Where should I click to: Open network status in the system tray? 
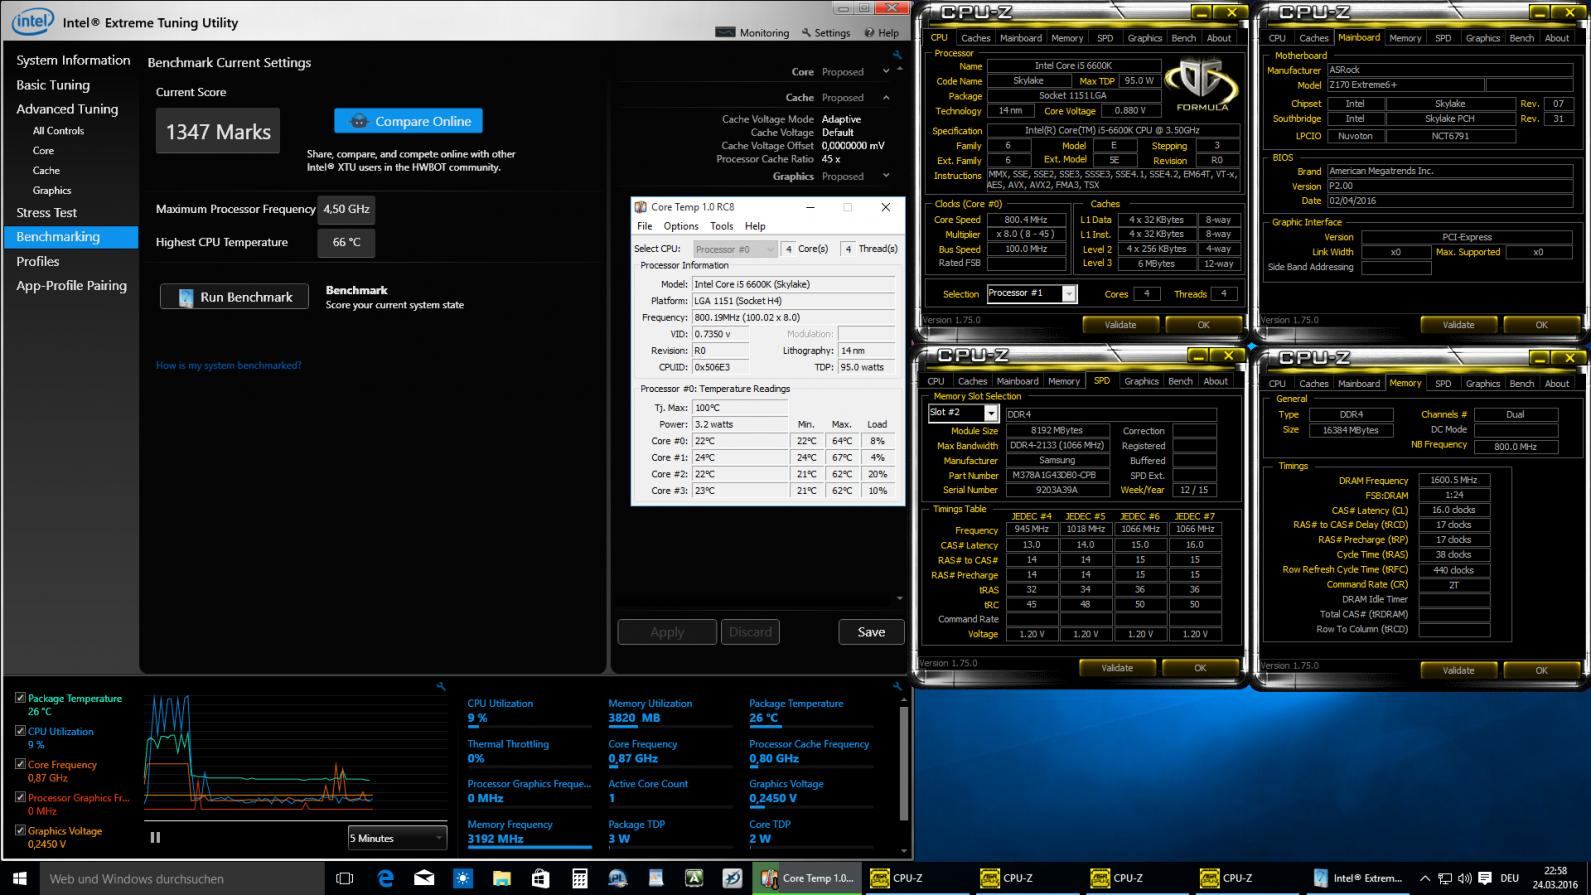(1445, 878)
